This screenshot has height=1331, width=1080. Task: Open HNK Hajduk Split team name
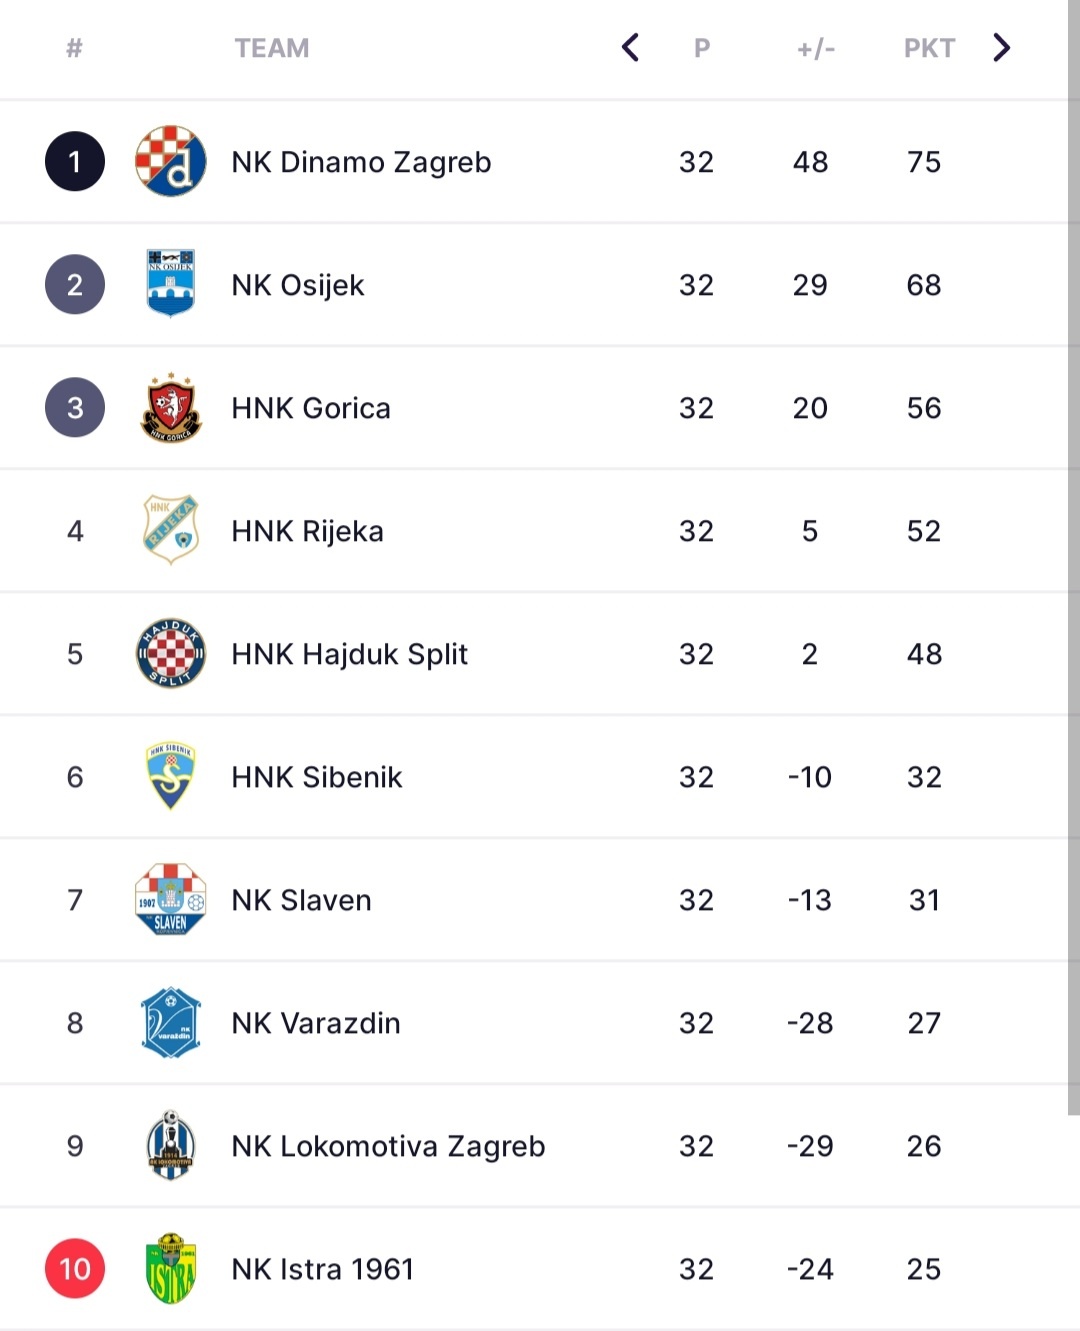click(349, 654)
